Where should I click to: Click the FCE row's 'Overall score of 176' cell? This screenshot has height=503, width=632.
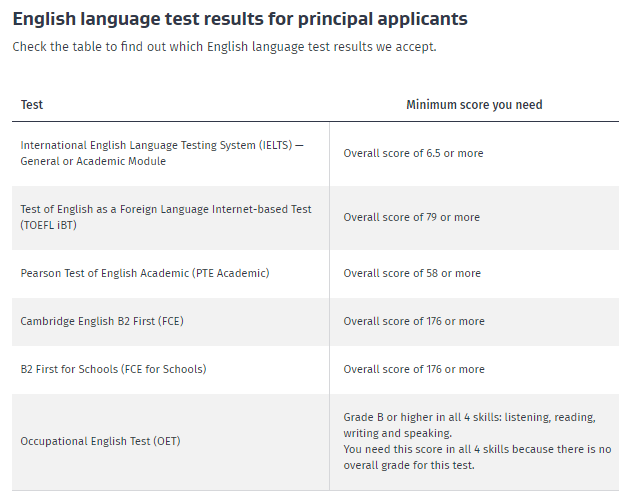pyautogui.click(x=474, y=321)
